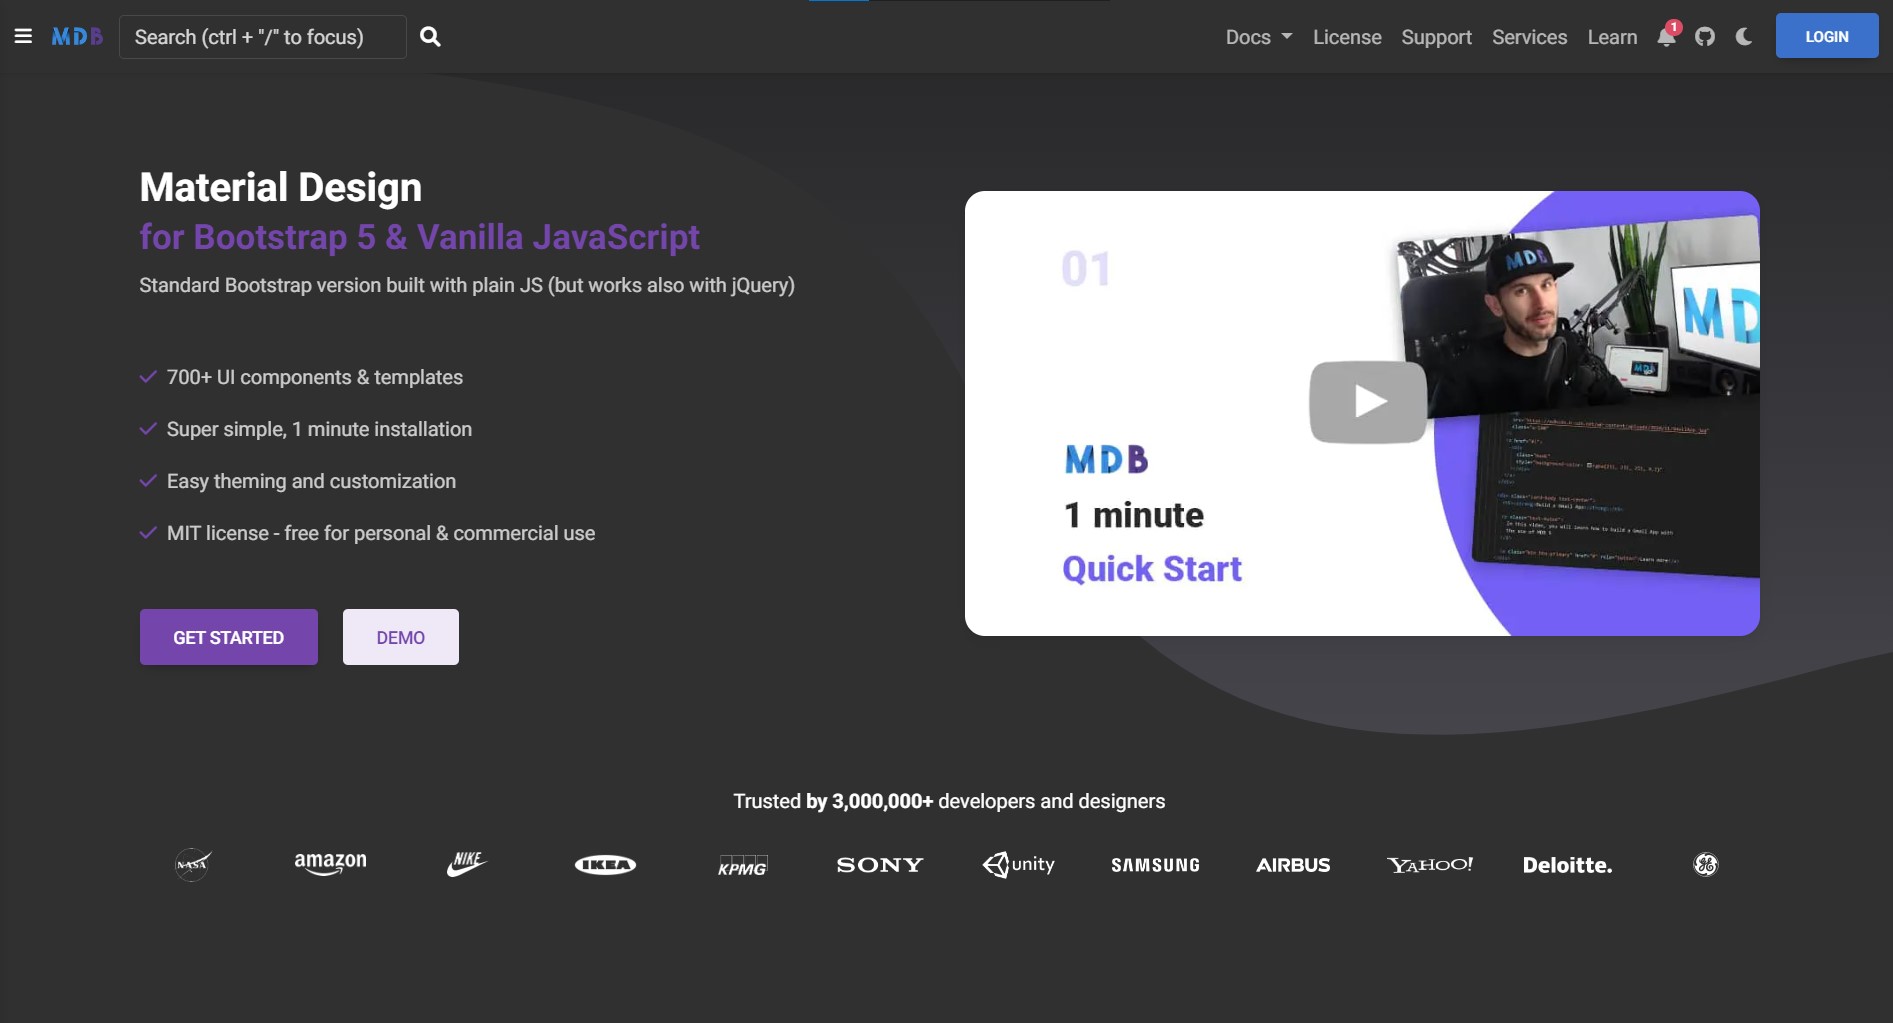The height and width of the screenshot is (1023, 1893).
Task: Click the Samsung logo
Action: (x=1155, y=865)
